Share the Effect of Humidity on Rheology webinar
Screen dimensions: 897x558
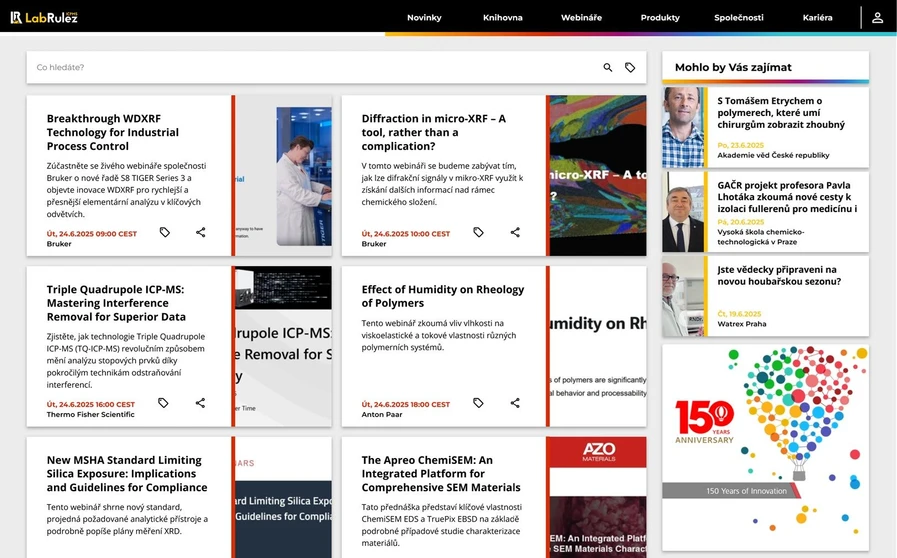click(515, 403)
